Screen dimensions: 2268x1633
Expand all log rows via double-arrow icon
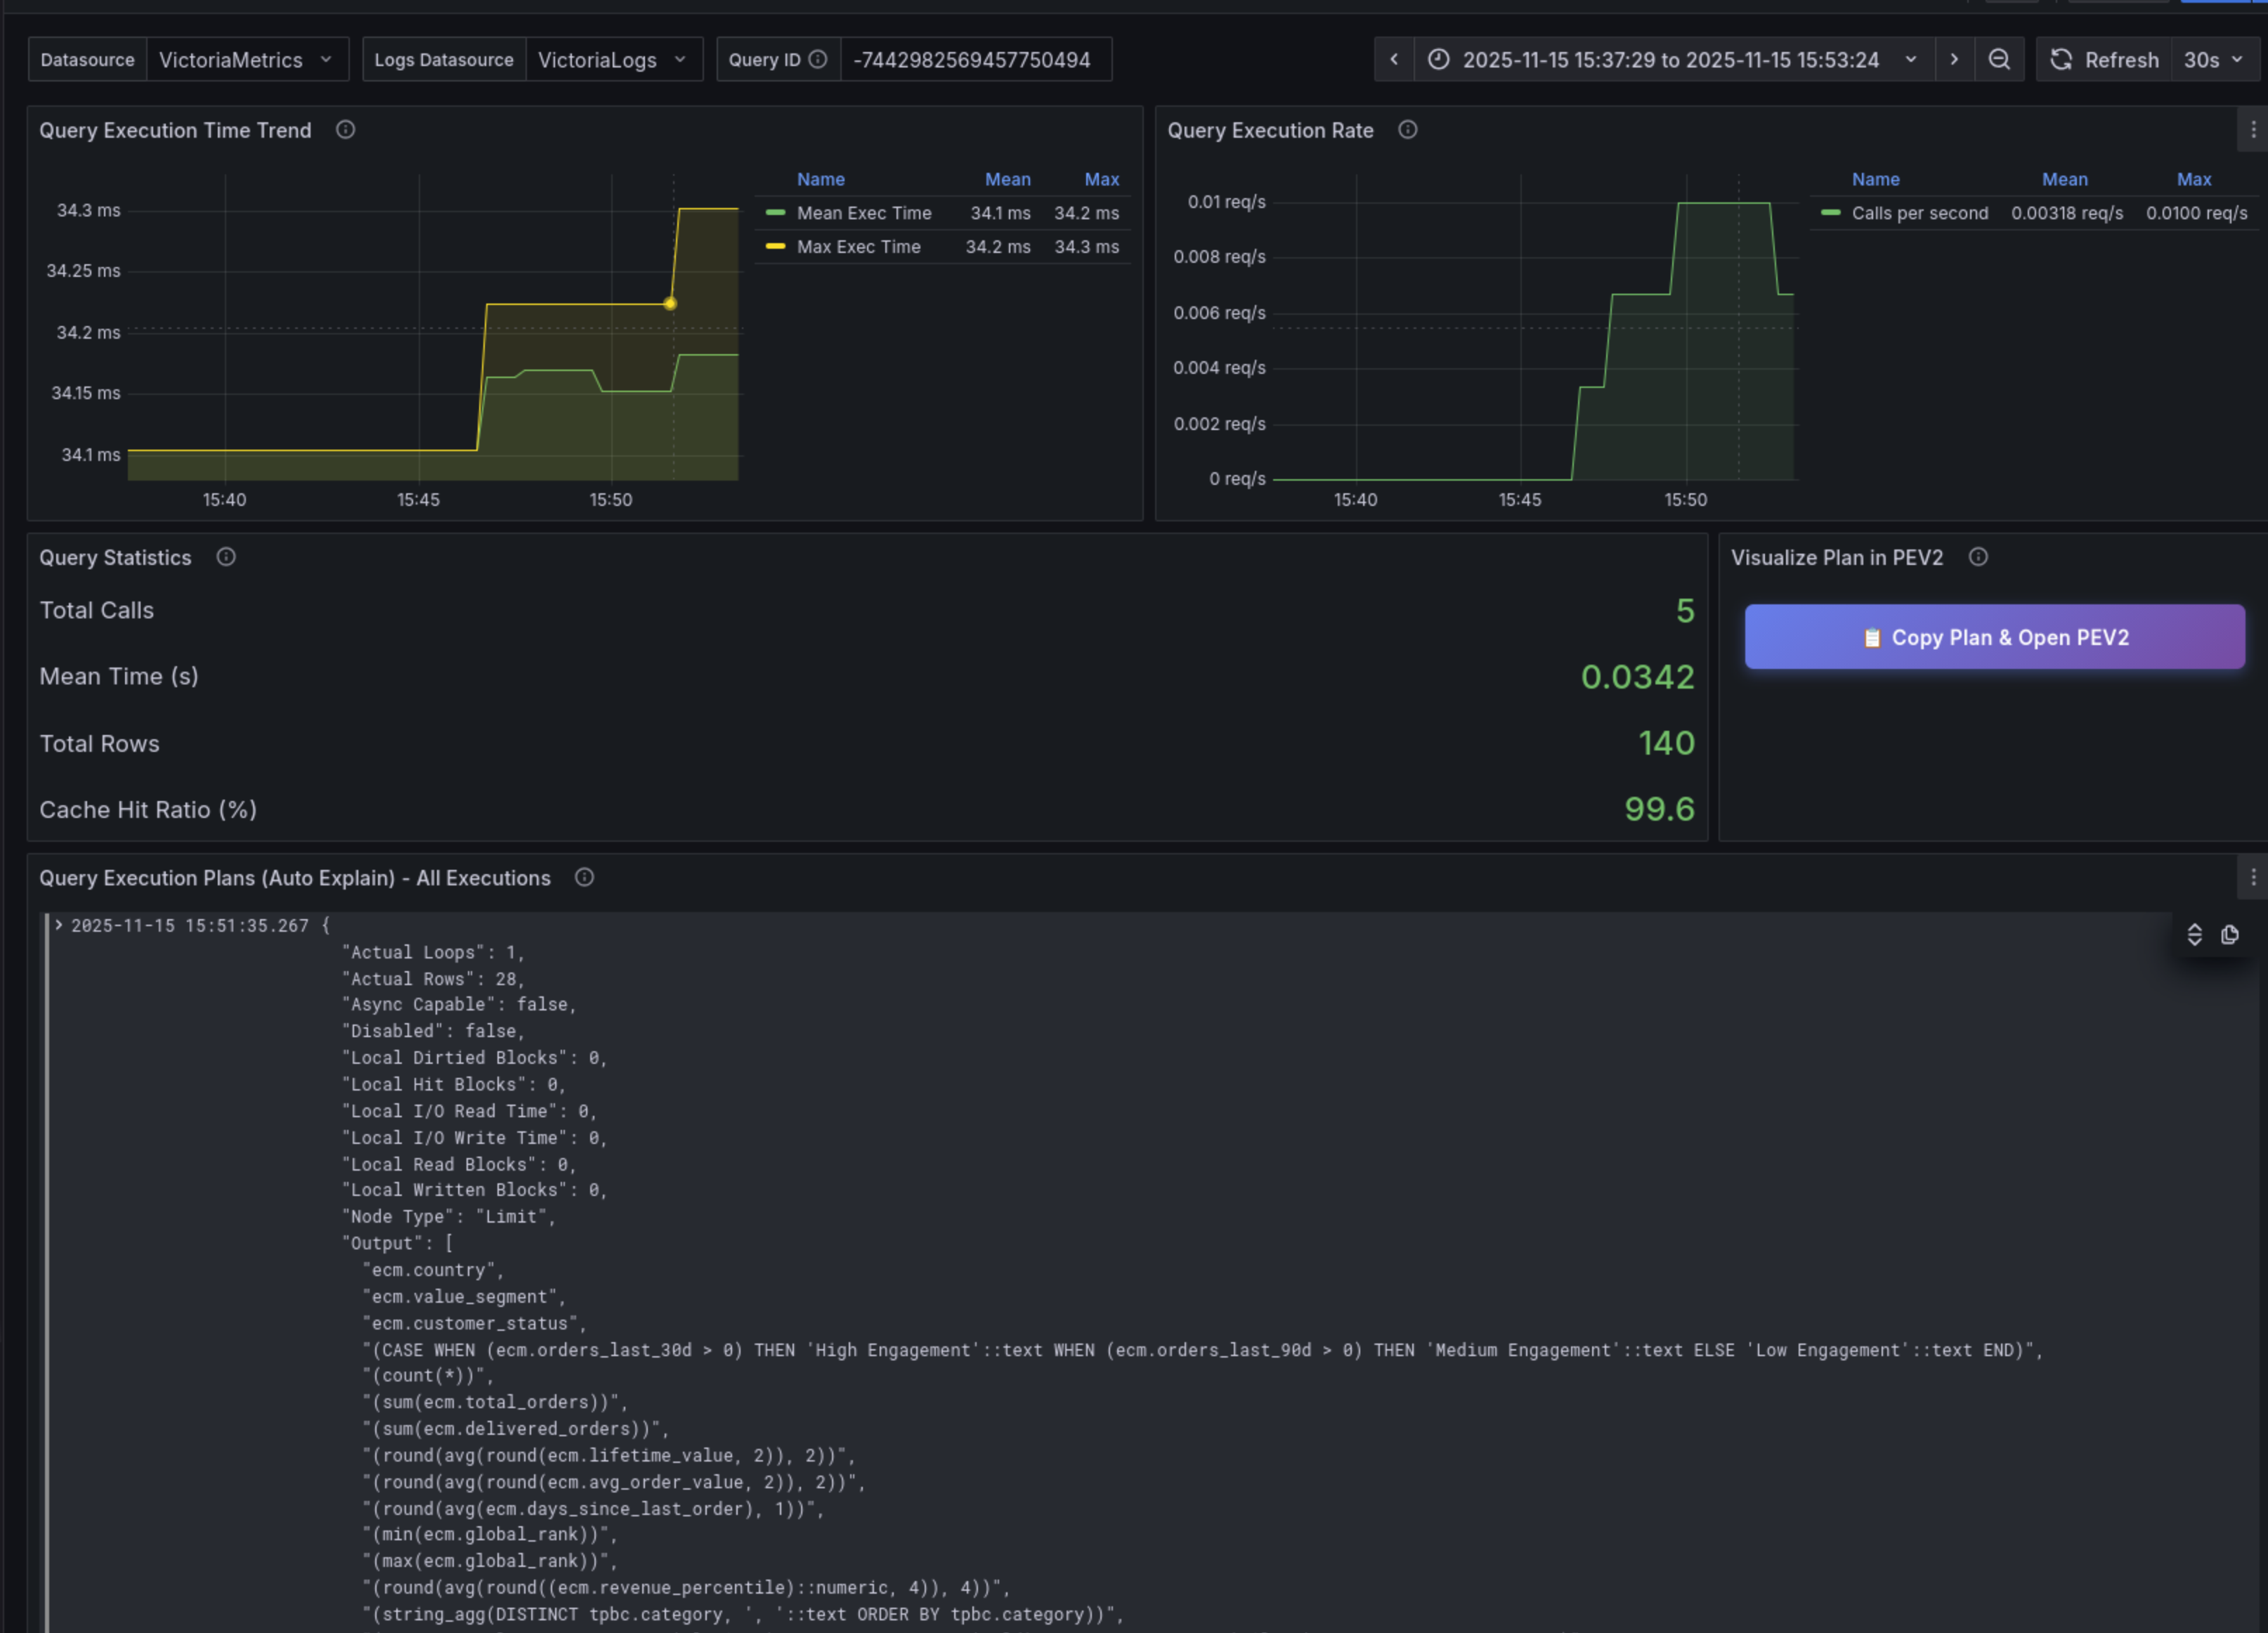coord(2195,935)
